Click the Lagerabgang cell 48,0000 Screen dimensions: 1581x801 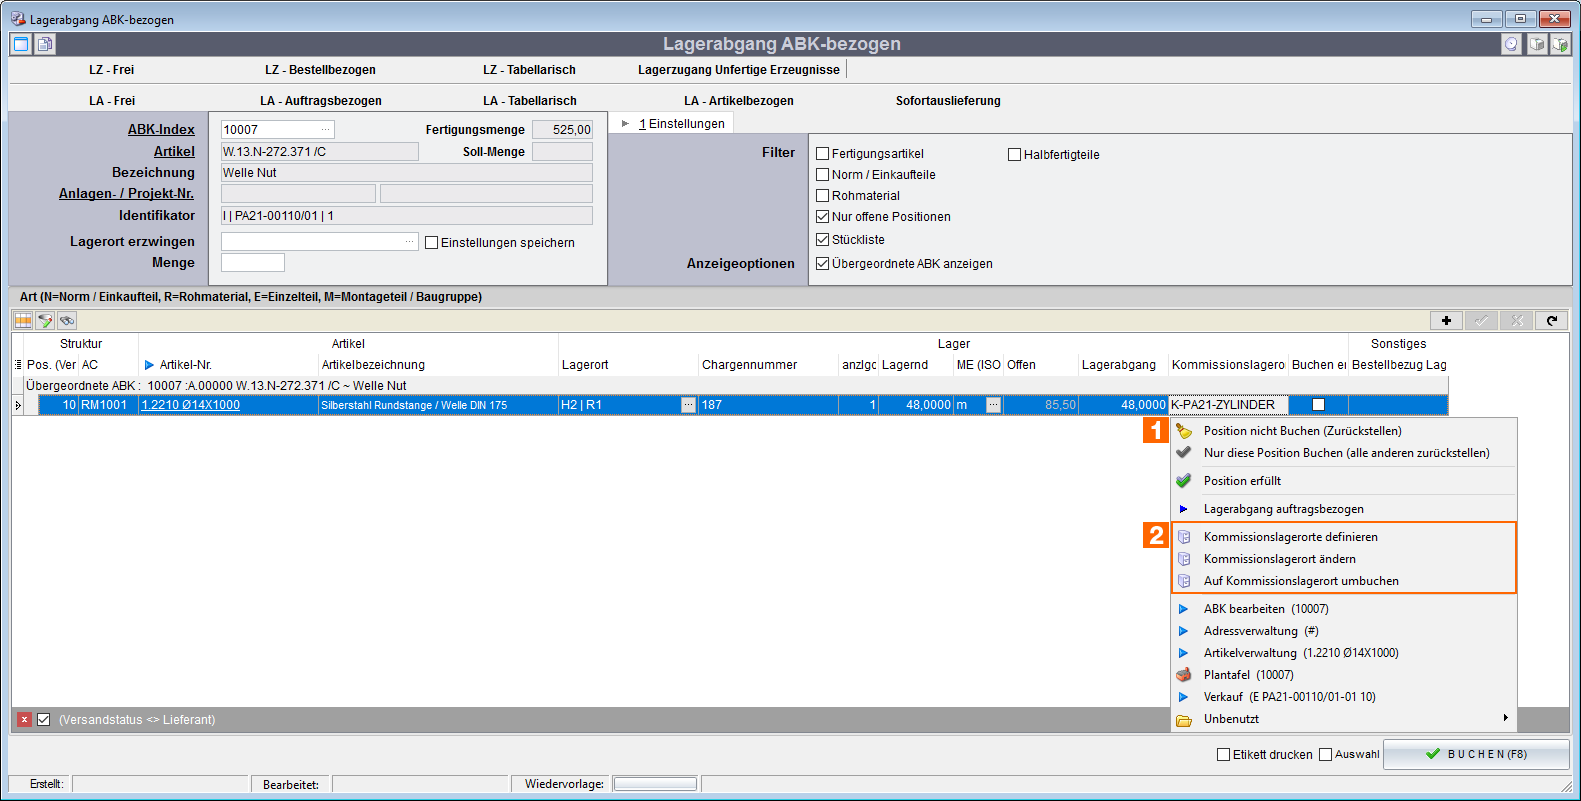(x=1124, y=405)
